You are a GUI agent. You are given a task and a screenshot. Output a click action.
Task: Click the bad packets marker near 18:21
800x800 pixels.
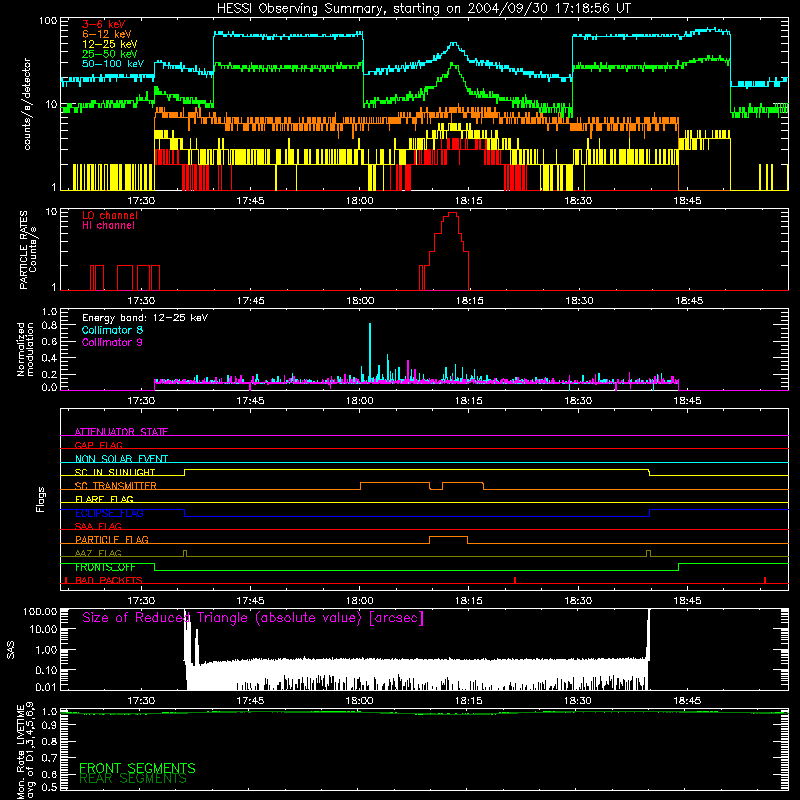point(515,580)
